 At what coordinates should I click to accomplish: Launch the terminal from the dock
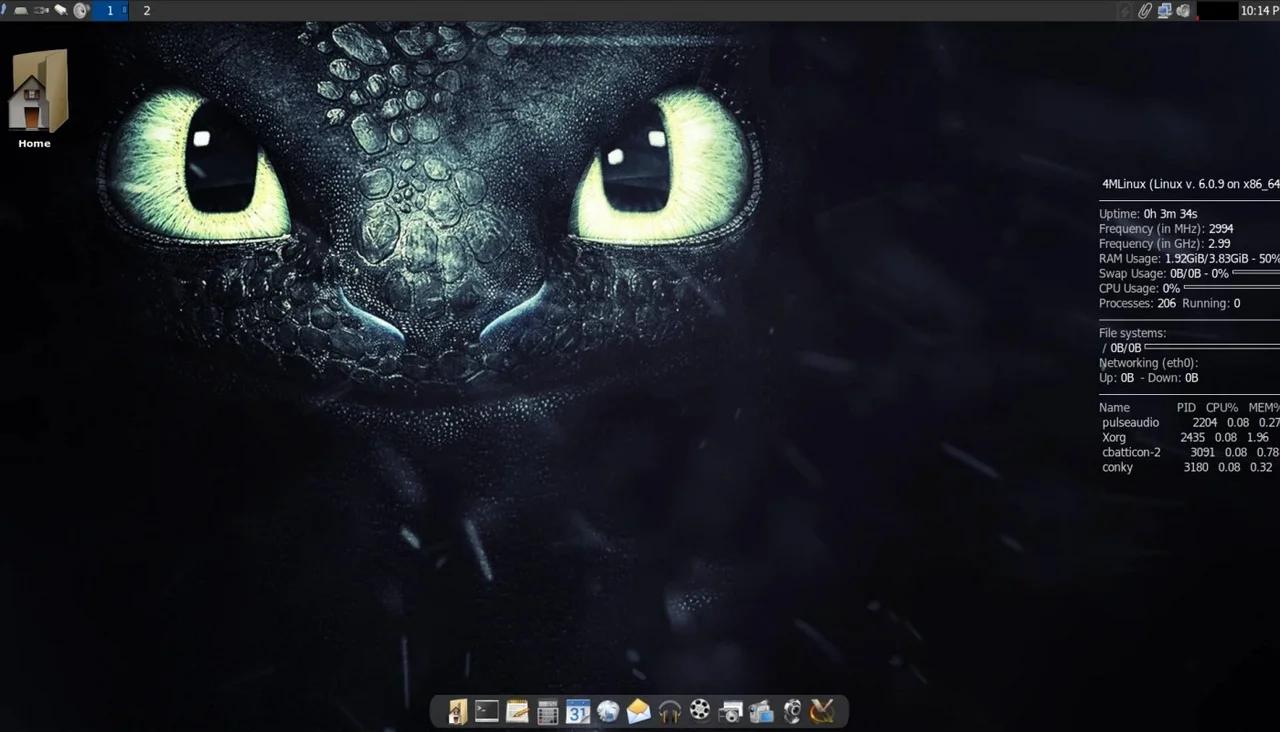coord(487,711)
